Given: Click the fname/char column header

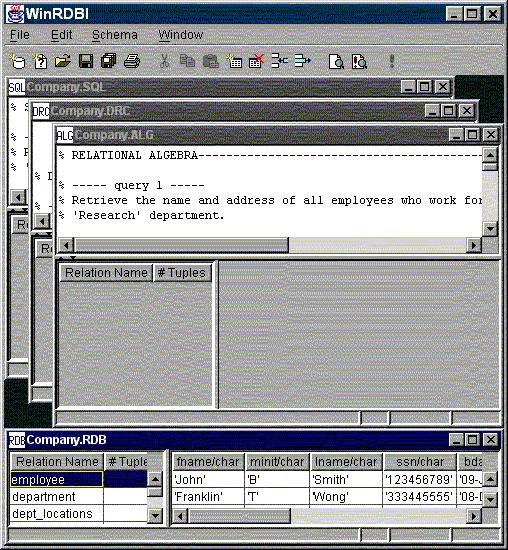Looking at the screenshot, I should coord(208,462).
